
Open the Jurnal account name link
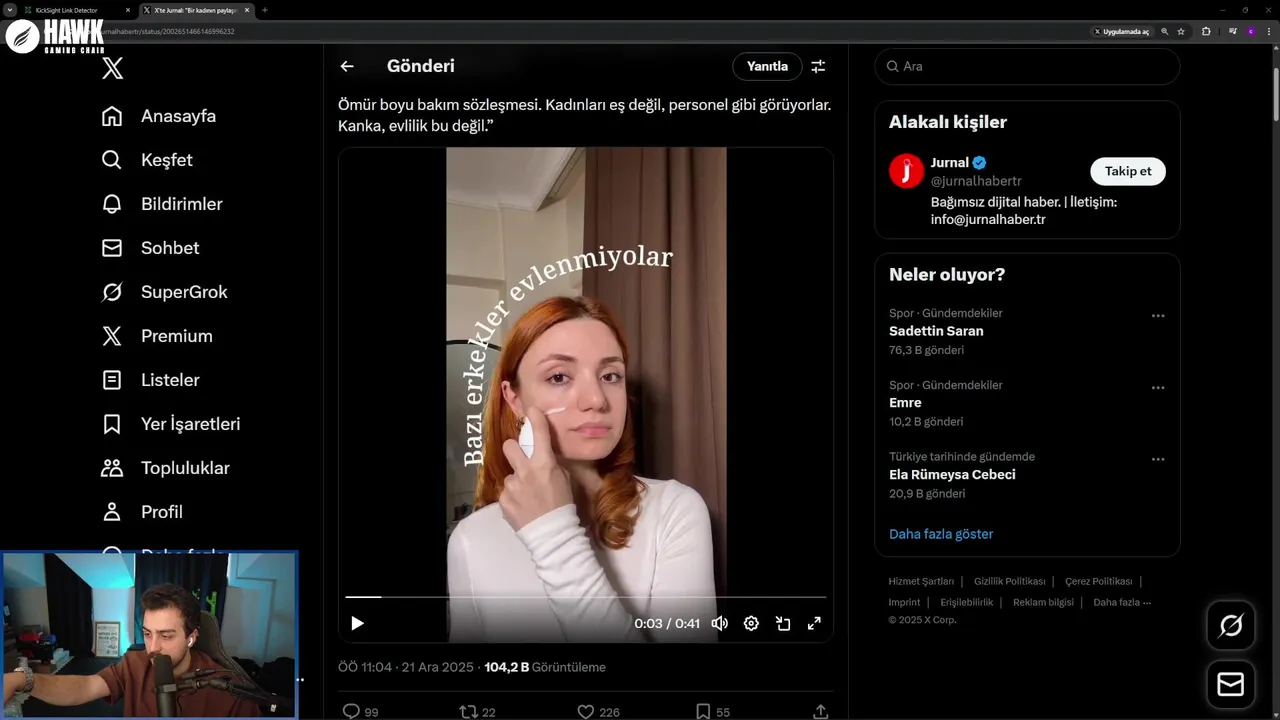click(949, 162)
